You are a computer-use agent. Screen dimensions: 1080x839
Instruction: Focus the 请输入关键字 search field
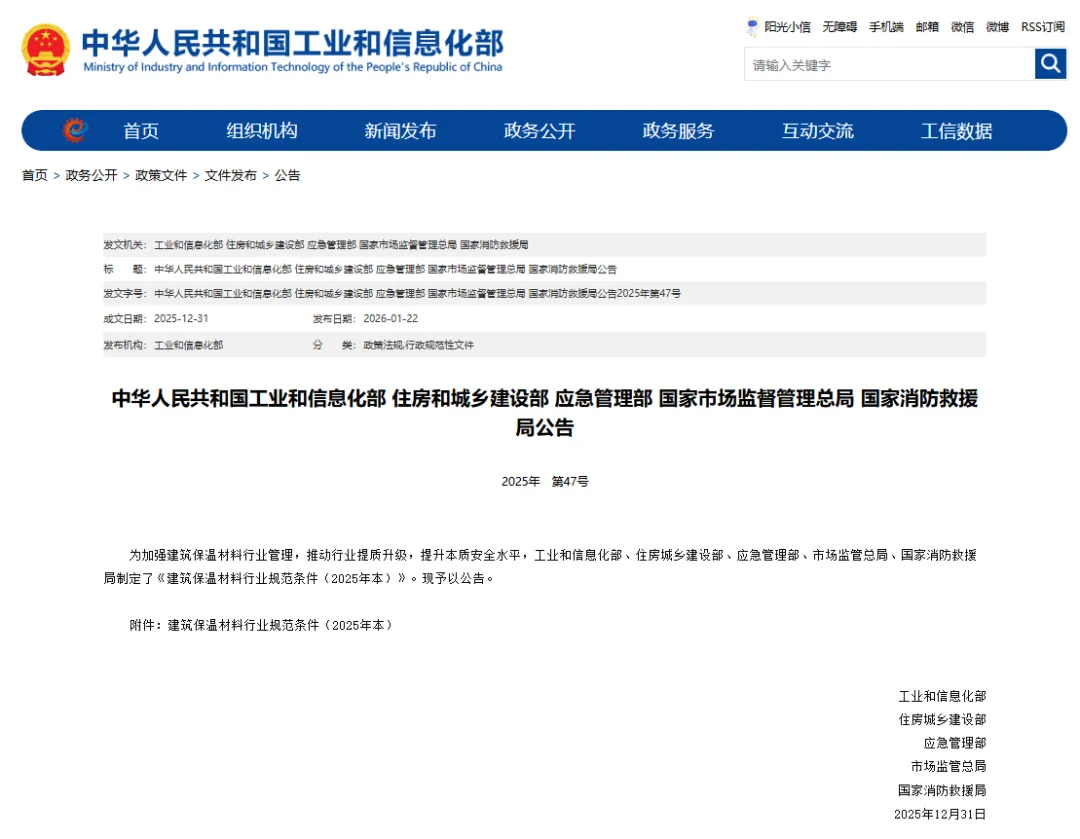[889, 64]
